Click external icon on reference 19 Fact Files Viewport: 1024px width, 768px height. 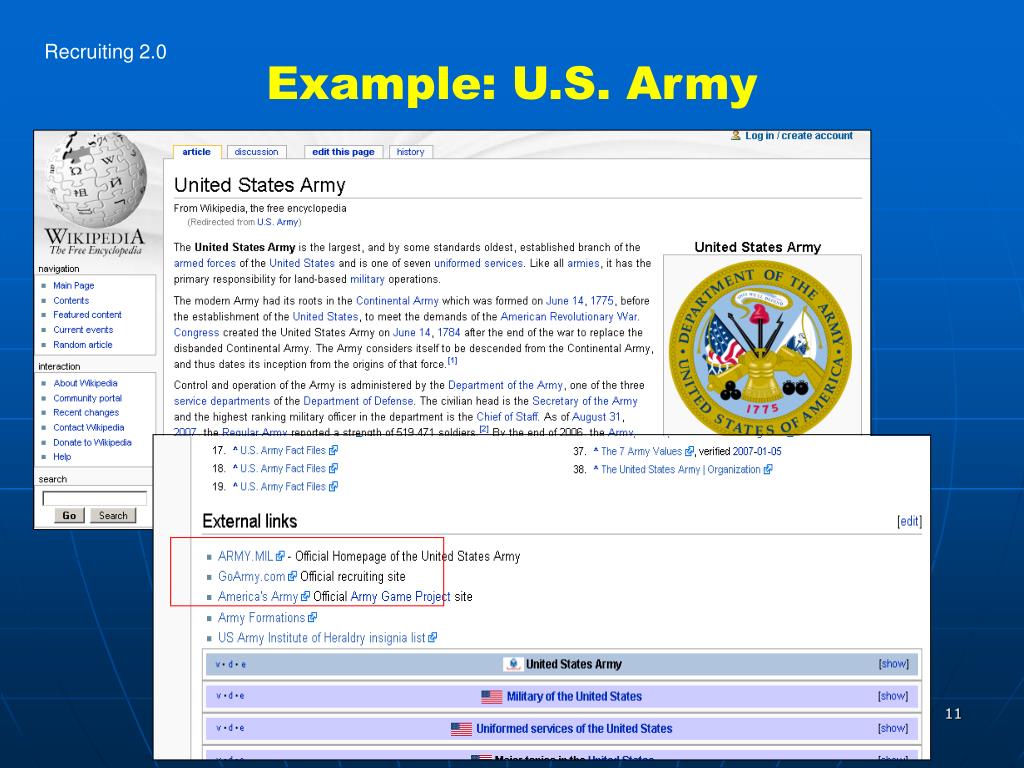(x=333, y=487)
